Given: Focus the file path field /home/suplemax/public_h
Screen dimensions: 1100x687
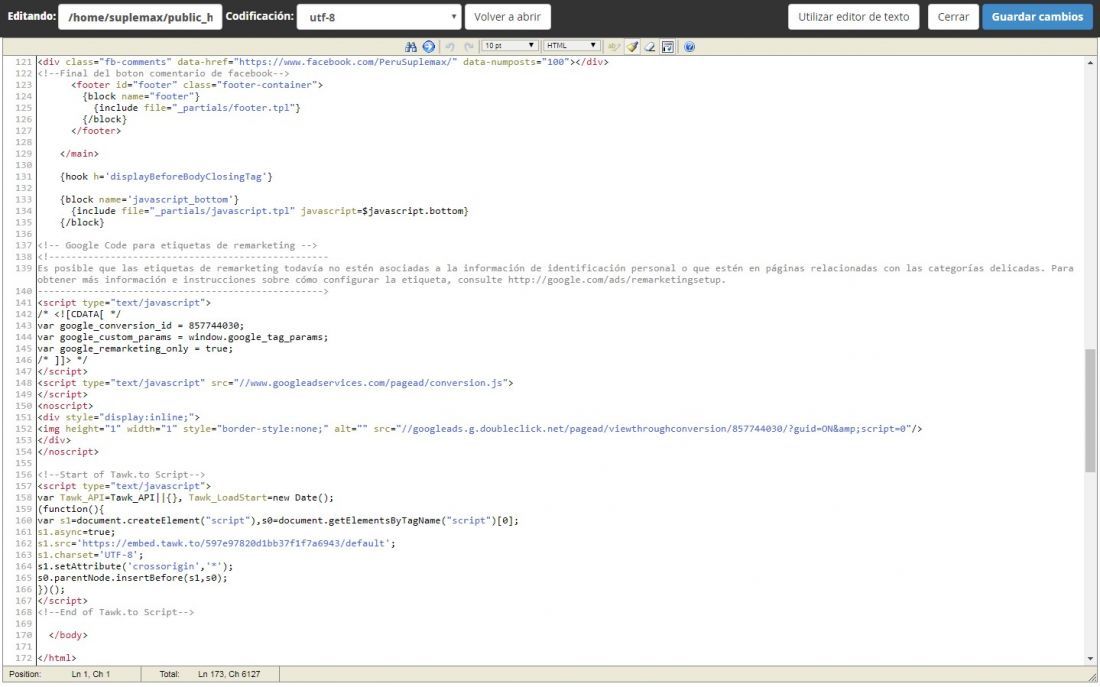Looking at the screenshot, I should pyautogui.click(x=140, y=17).
